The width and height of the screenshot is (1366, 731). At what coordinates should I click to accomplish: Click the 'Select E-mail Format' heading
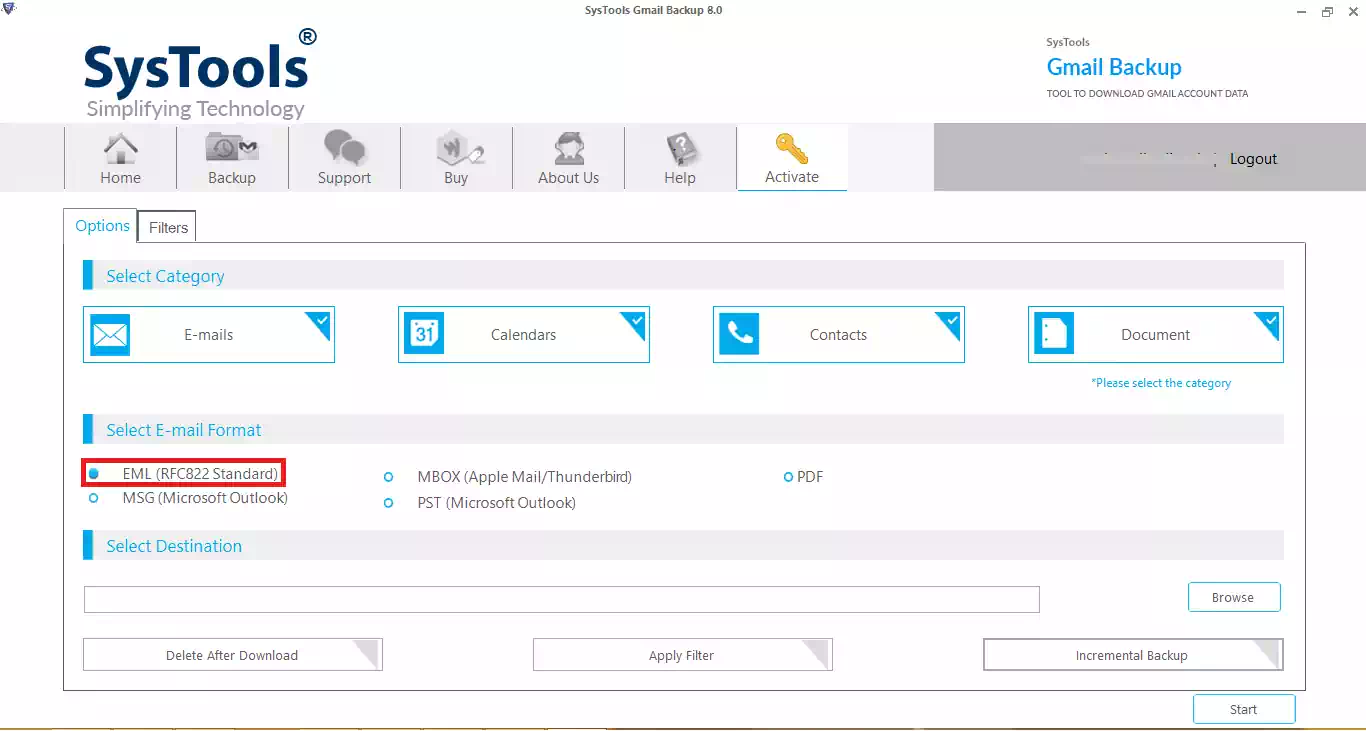click(x=184, y=430)
